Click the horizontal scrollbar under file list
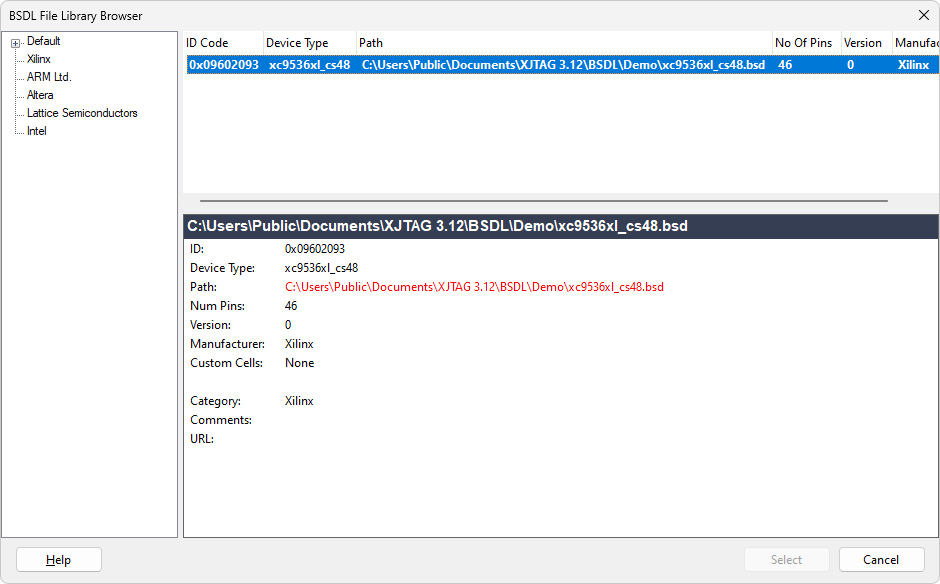This screenshot has height=584, width=940. coord(543,201)
